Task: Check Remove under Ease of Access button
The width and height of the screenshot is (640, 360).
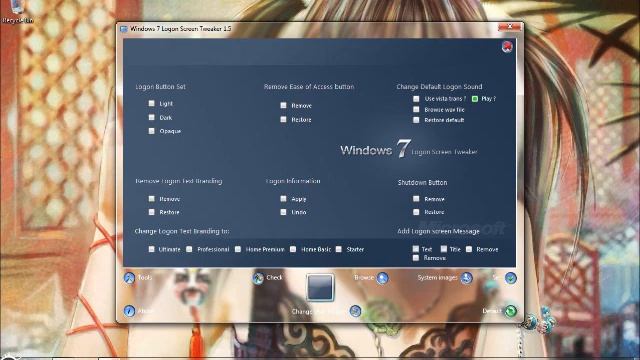Action: click(283, 105)
